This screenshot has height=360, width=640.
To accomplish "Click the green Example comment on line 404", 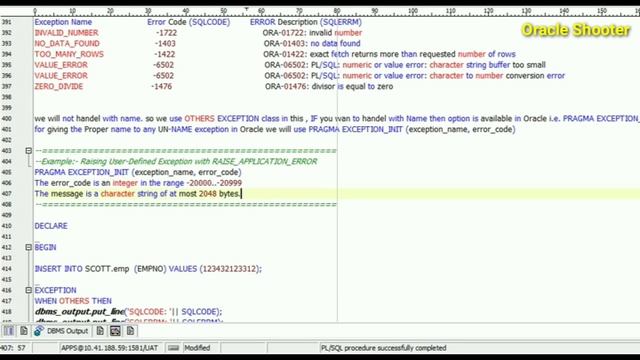I will pos(176,161).
